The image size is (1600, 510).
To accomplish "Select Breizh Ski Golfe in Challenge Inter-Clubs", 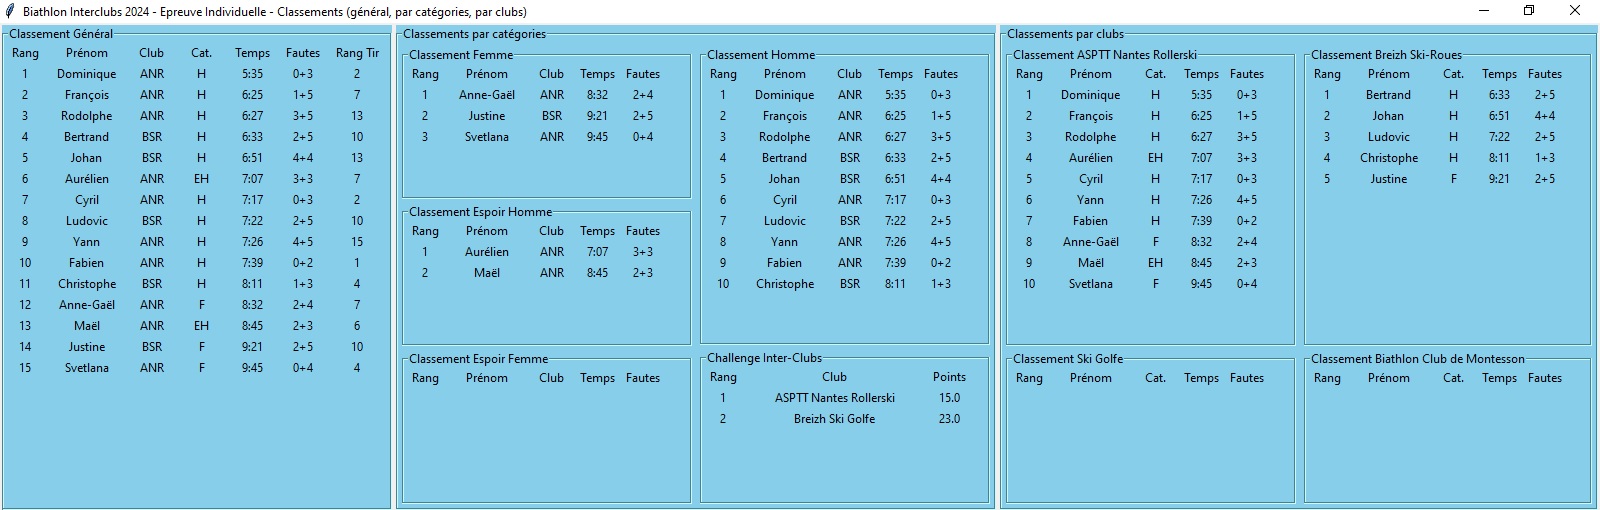I will (x=834, y=419).
